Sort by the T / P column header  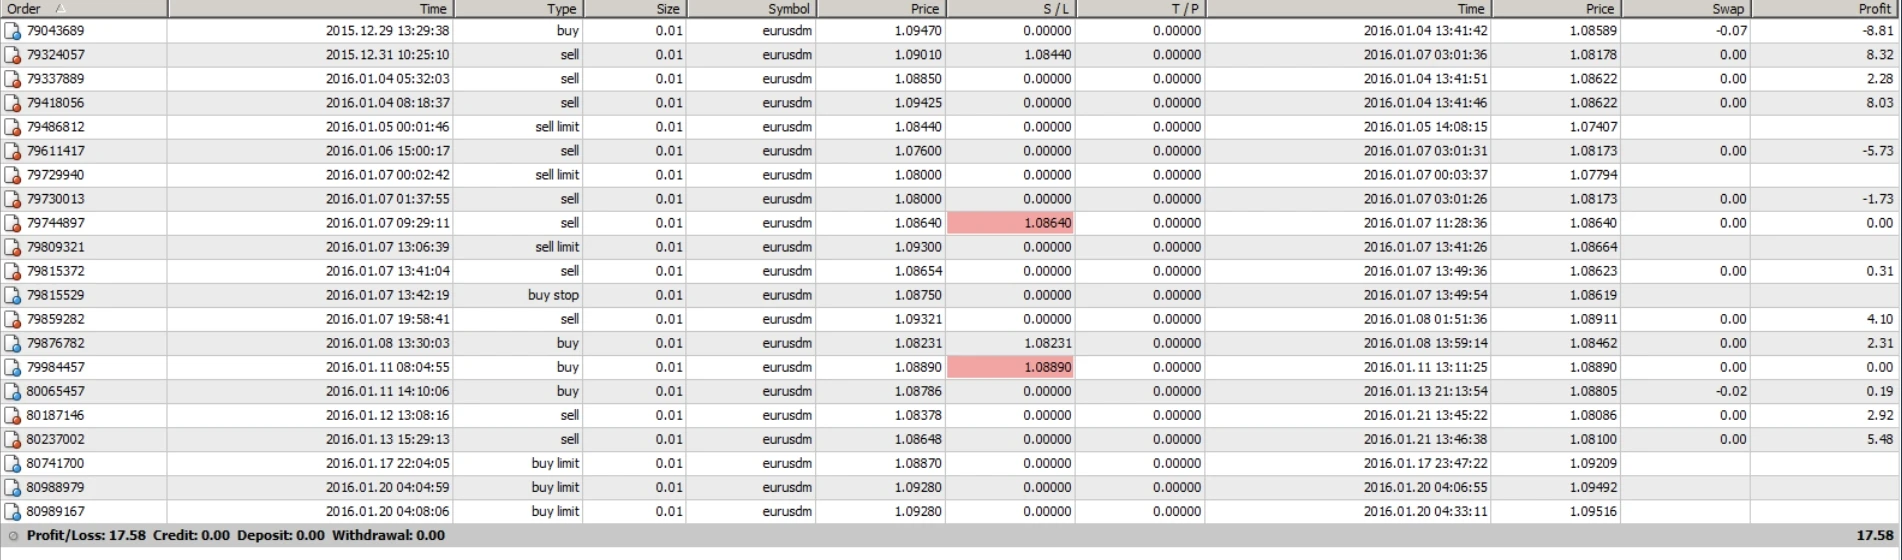coord(1140,9)
